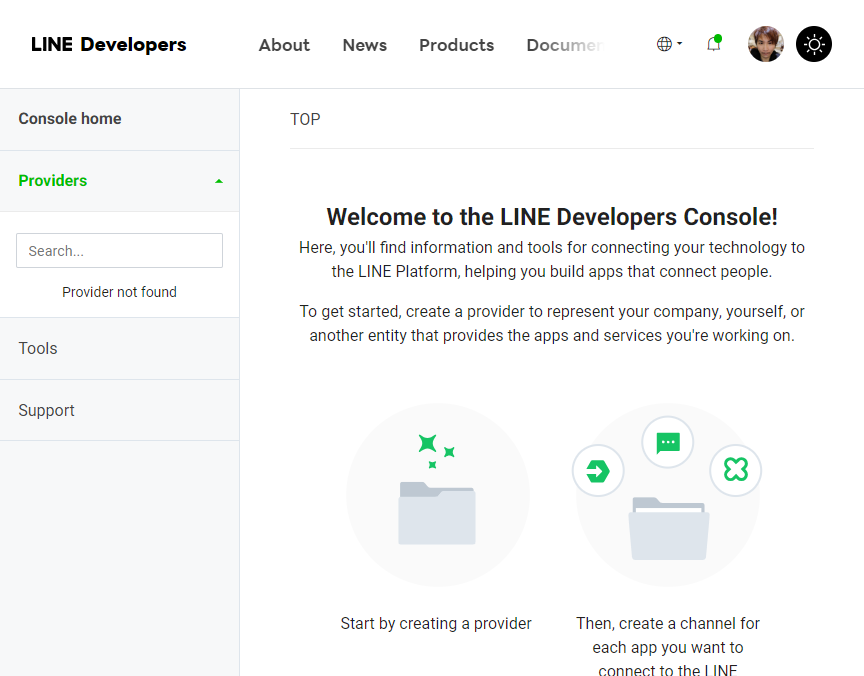Open the About menu item
Viewport: 864px width, 676px height.
pos(284,45)
